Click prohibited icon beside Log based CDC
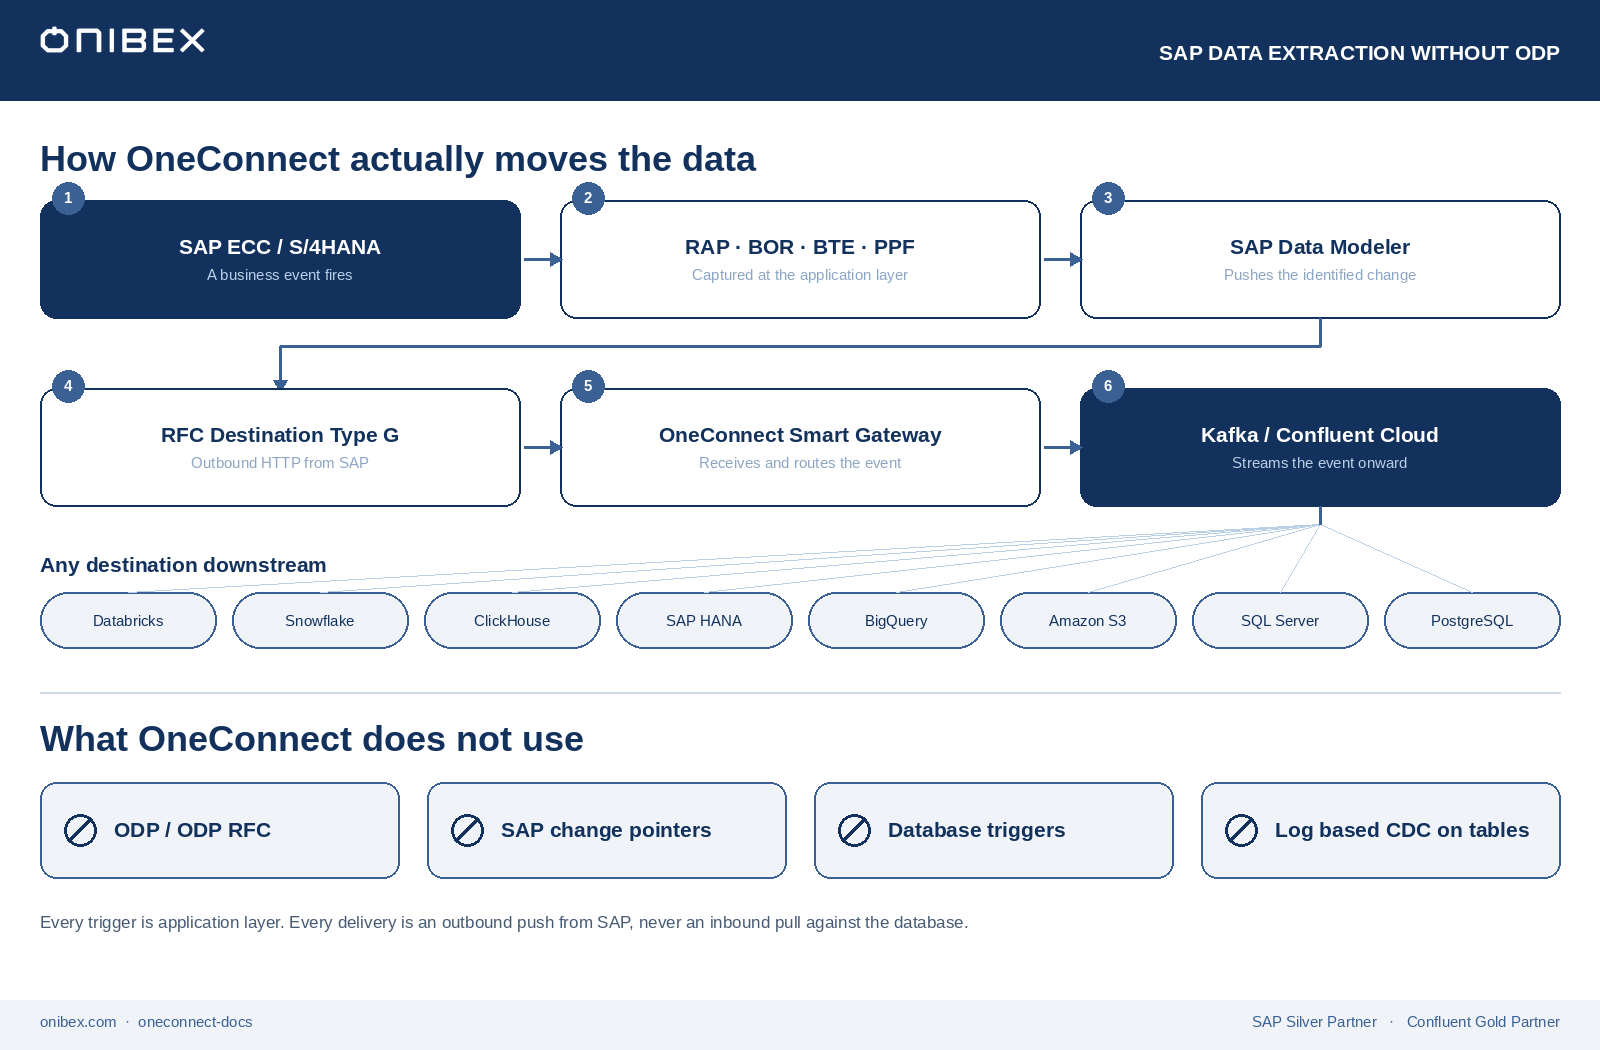Screen dimensions: 1600x1050 tap(1241, 830)
